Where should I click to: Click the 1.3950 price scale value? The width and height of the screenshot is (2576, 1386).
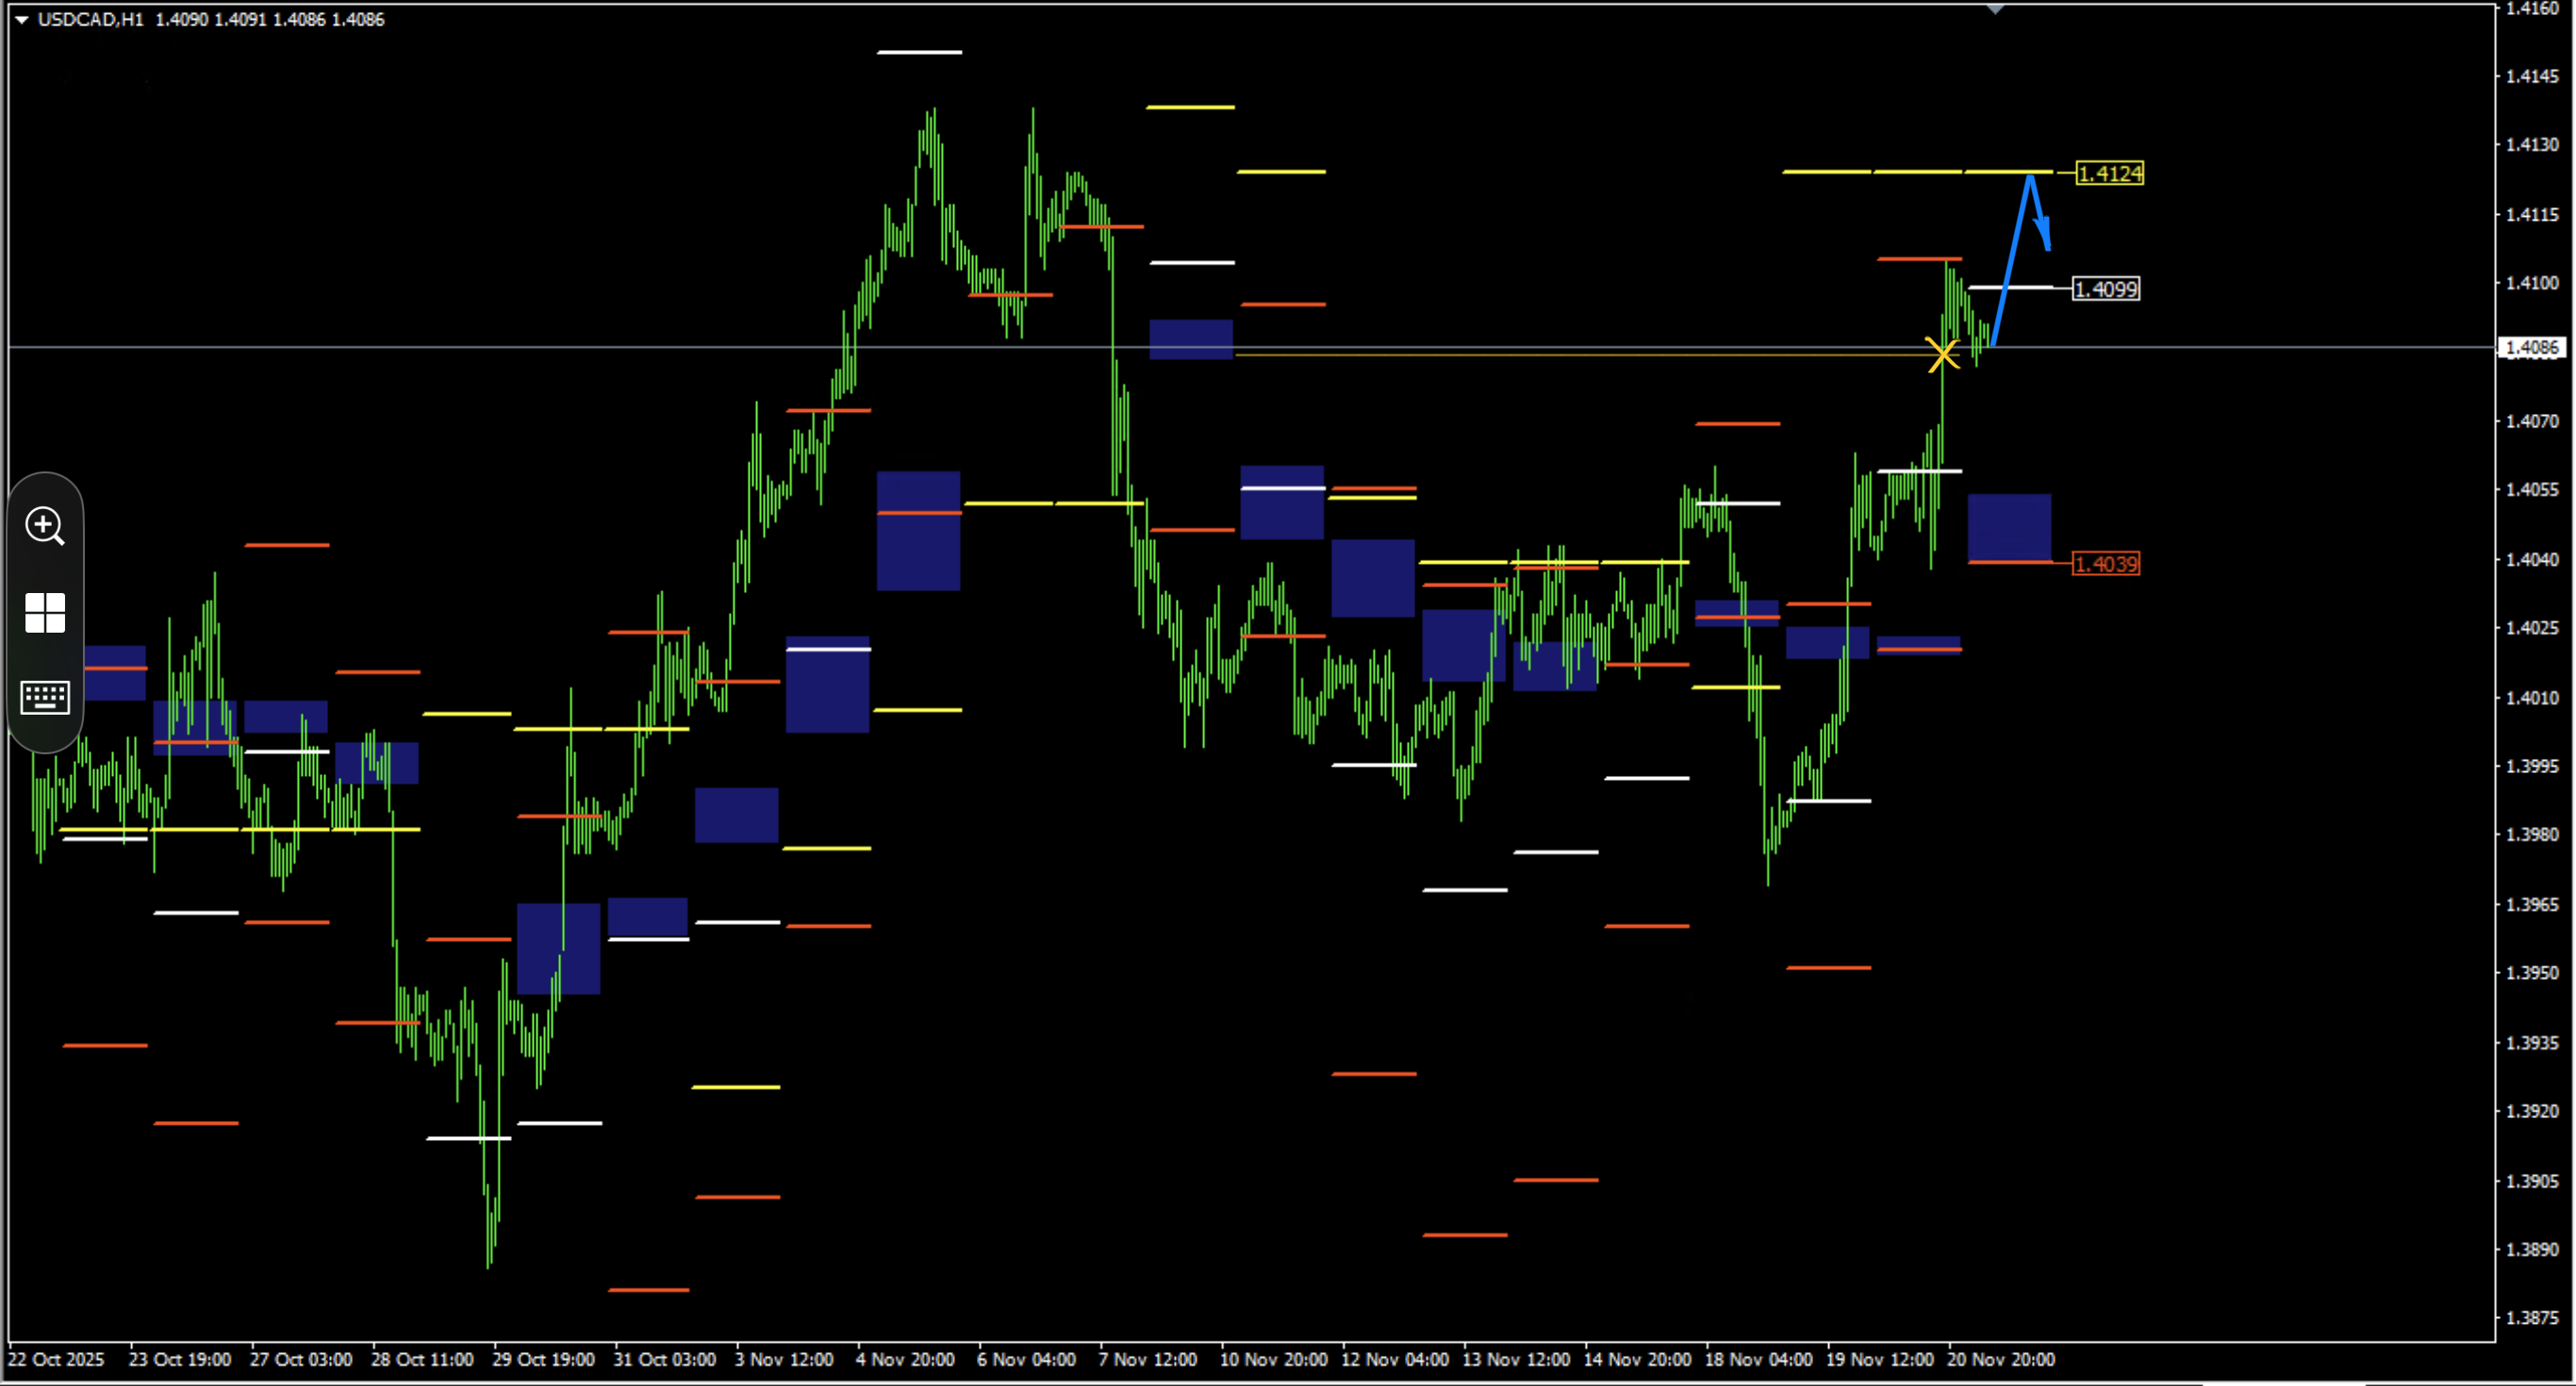pyautogui.click(x=2533, y=973)
